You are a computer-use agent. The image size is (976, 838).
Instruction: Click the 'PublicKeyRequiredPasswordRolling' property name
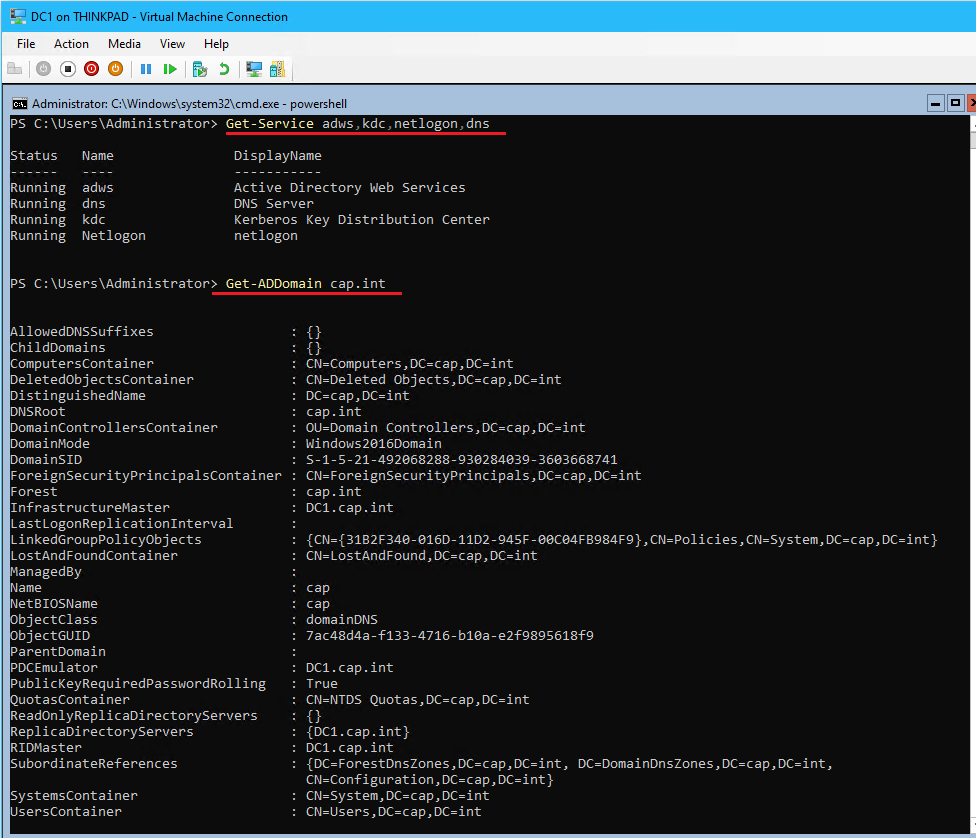138,684
